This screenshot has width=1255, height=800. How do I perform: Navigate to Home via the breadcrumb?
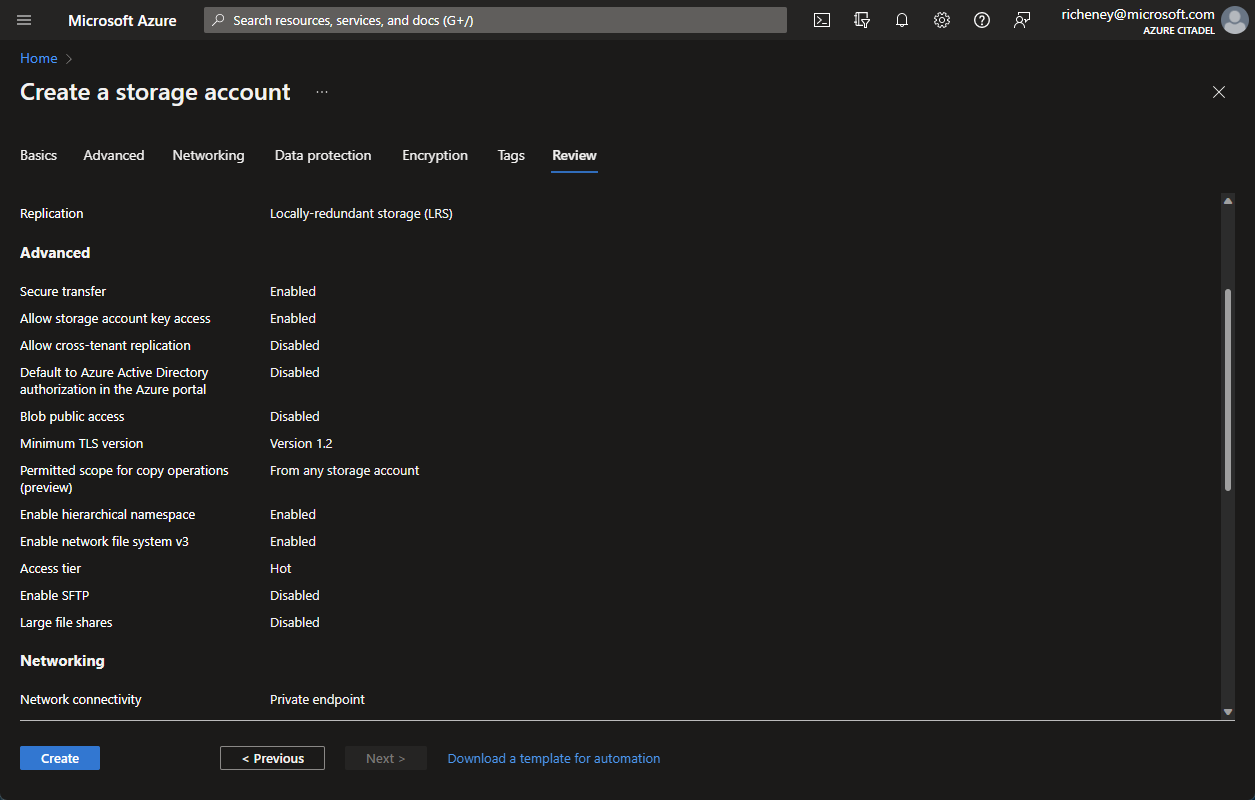coord(38,58)
